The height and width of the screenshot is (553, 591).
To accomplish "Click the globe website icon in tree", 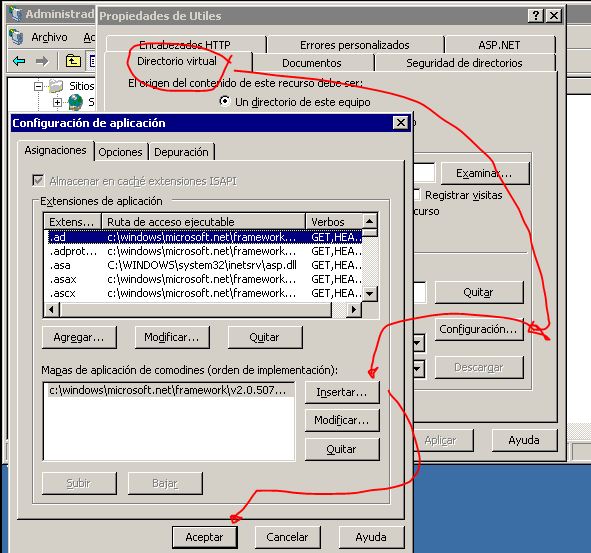I will tap(75, 102).
